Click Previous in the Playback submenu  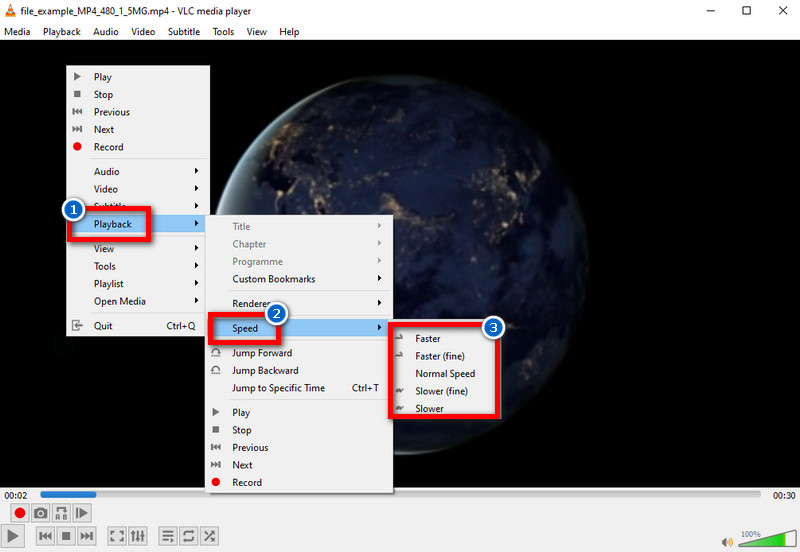[299, 447]
